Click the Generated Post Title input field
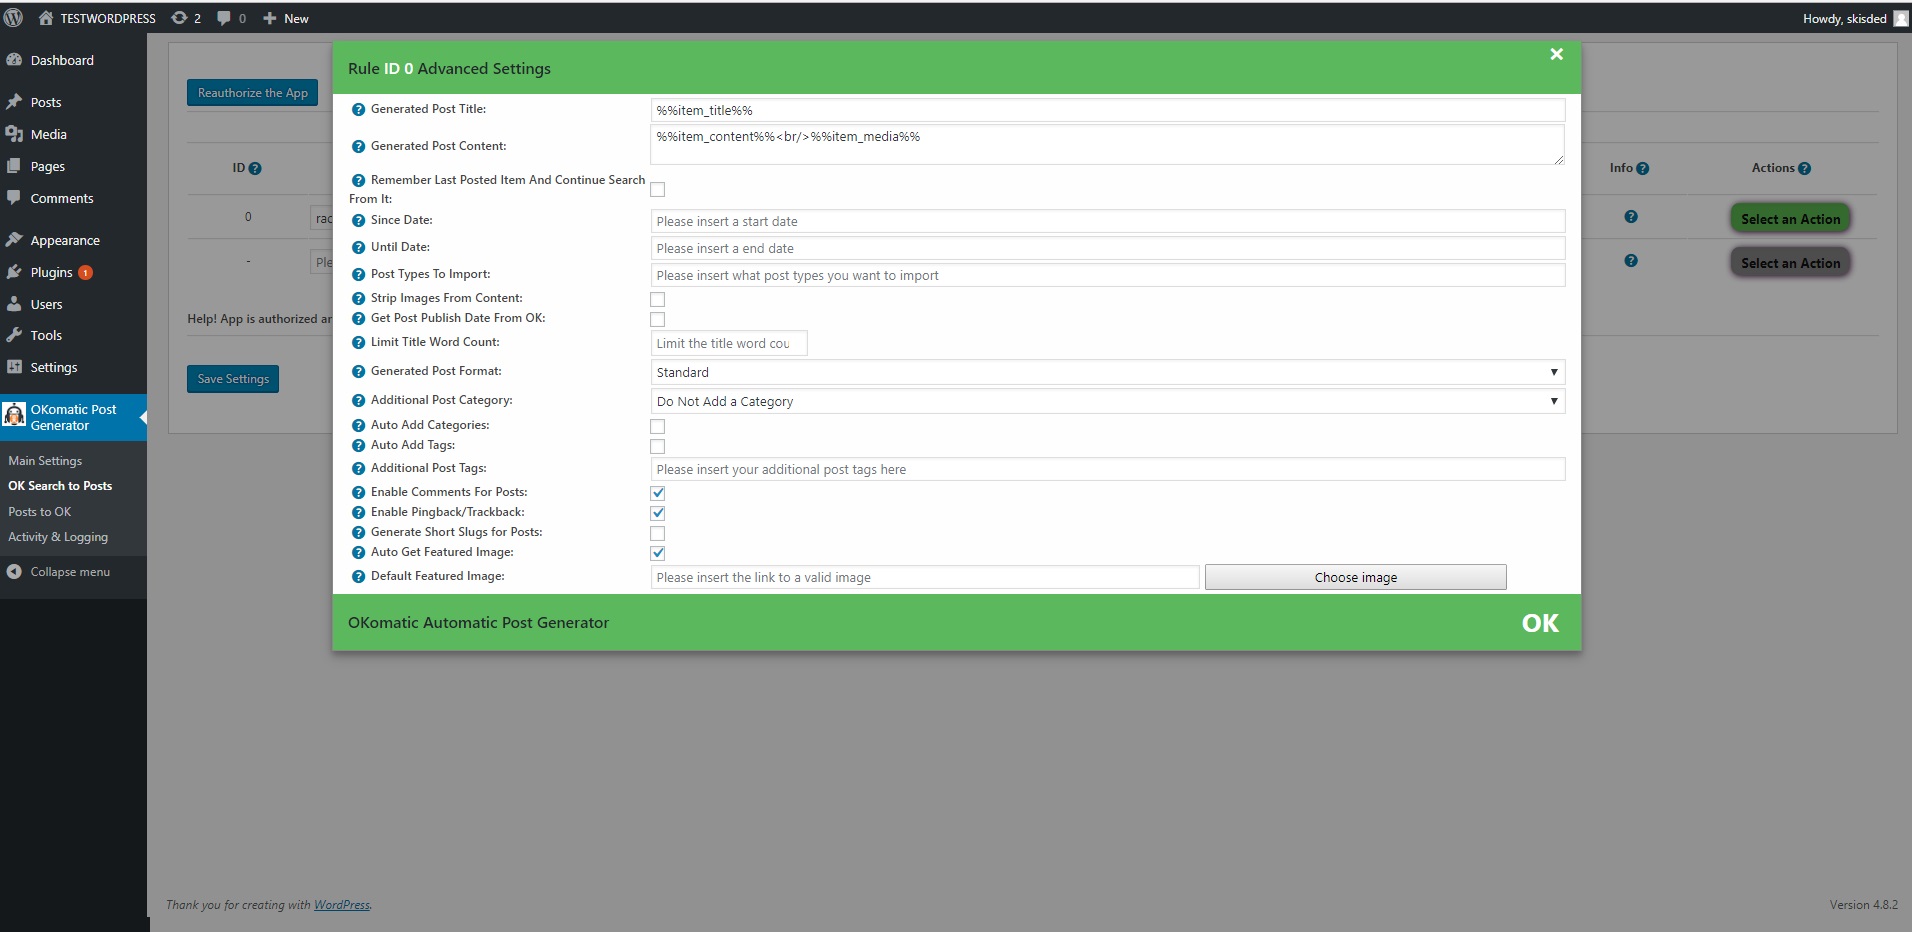This screenshot has height=932, width=1912. pos(1107,110)
